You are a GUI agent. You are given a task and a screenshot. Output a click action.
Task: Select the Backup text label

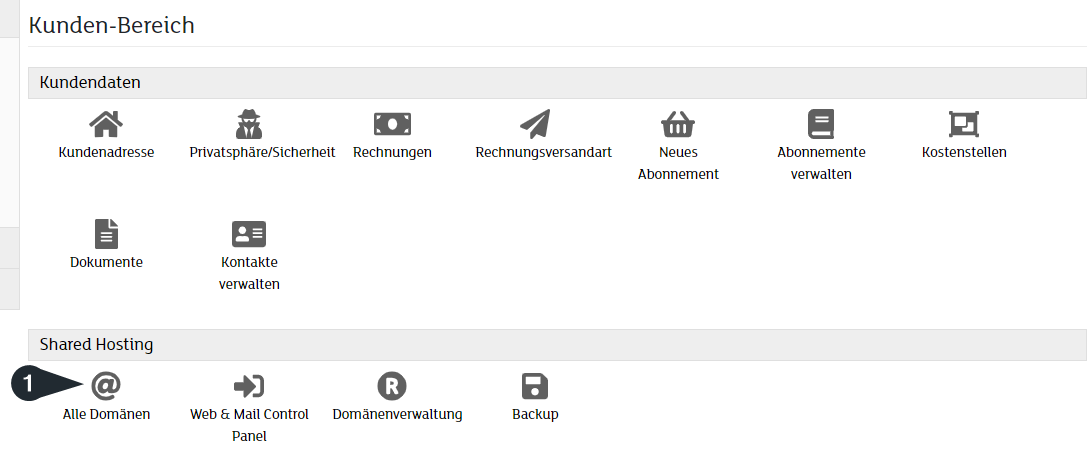pyautogui.click(x=535, y=414)
